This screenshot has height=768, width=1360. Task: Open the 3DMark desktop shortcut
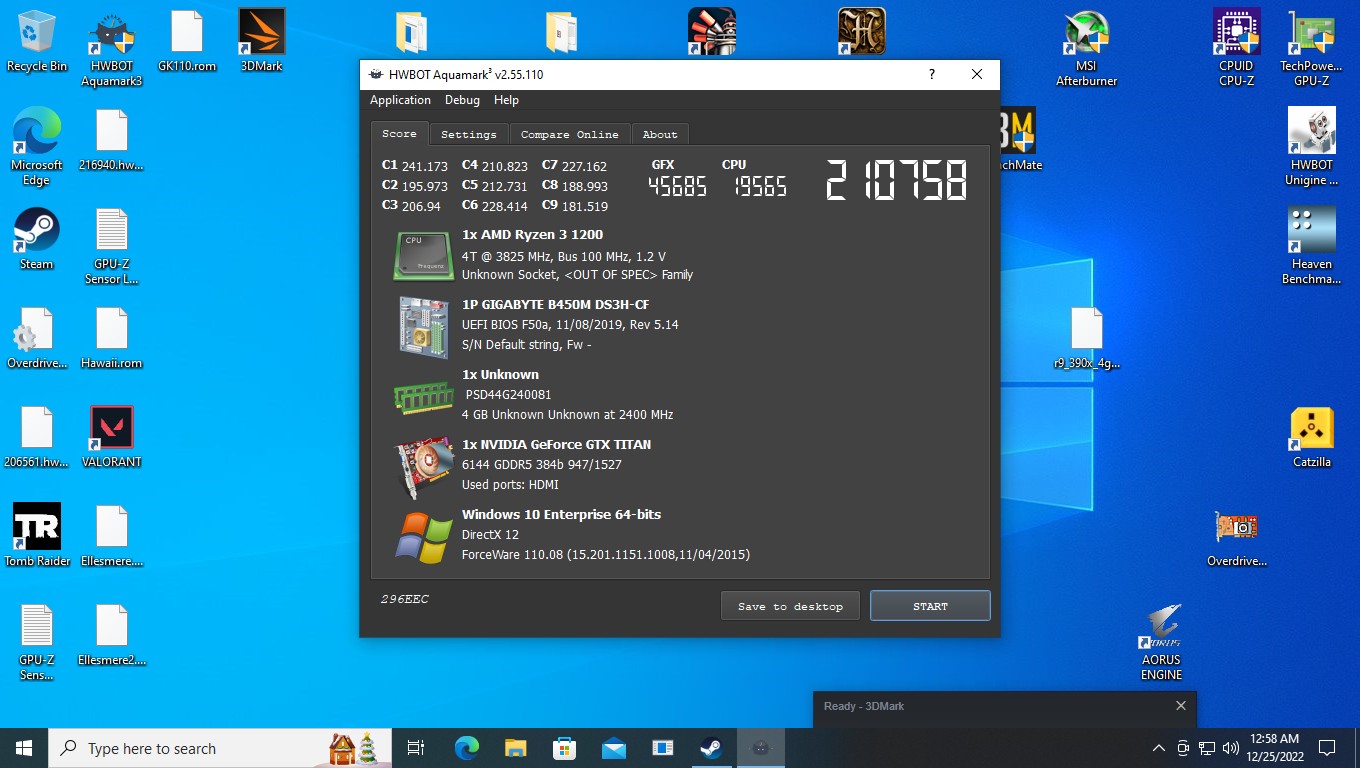(x=261, y=40)
